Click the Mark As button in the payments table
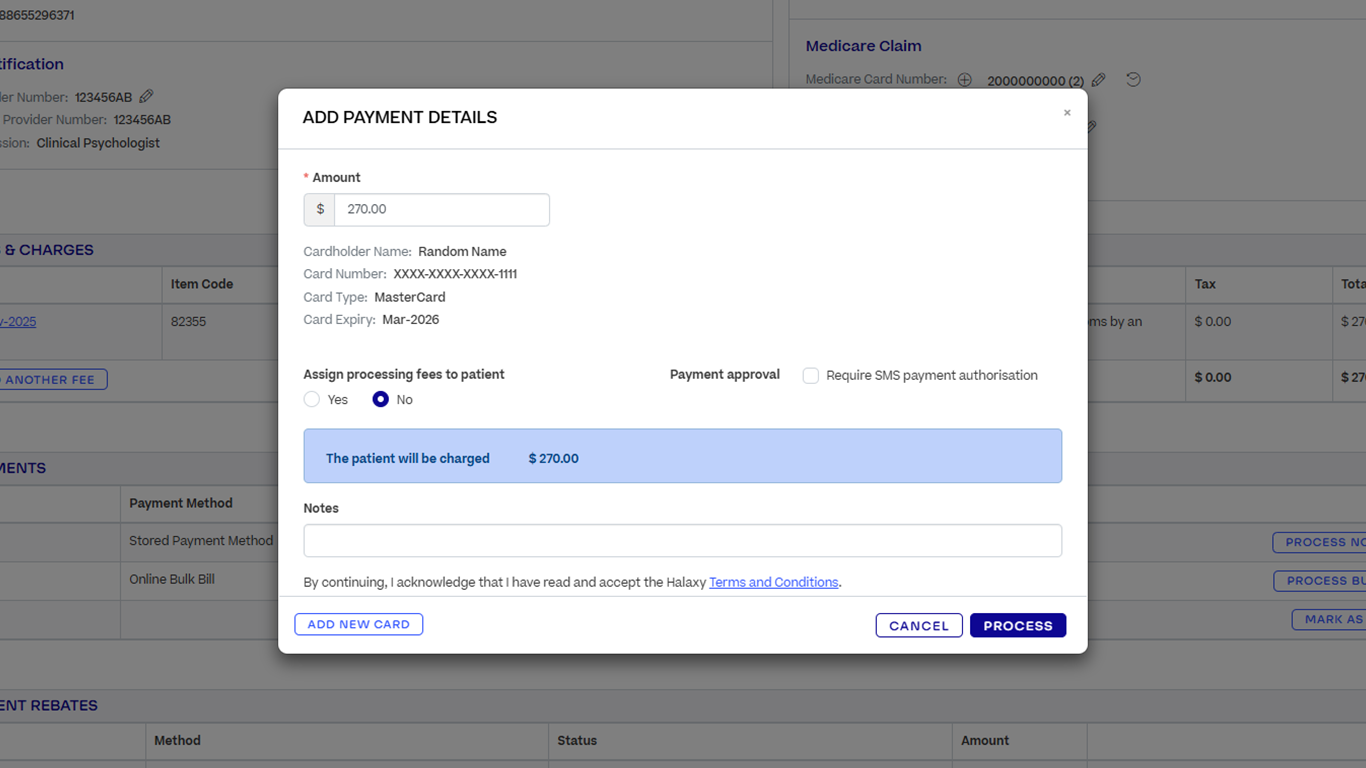The height and width of the screenshot is (768, 1366). (x=1330, y=619)
